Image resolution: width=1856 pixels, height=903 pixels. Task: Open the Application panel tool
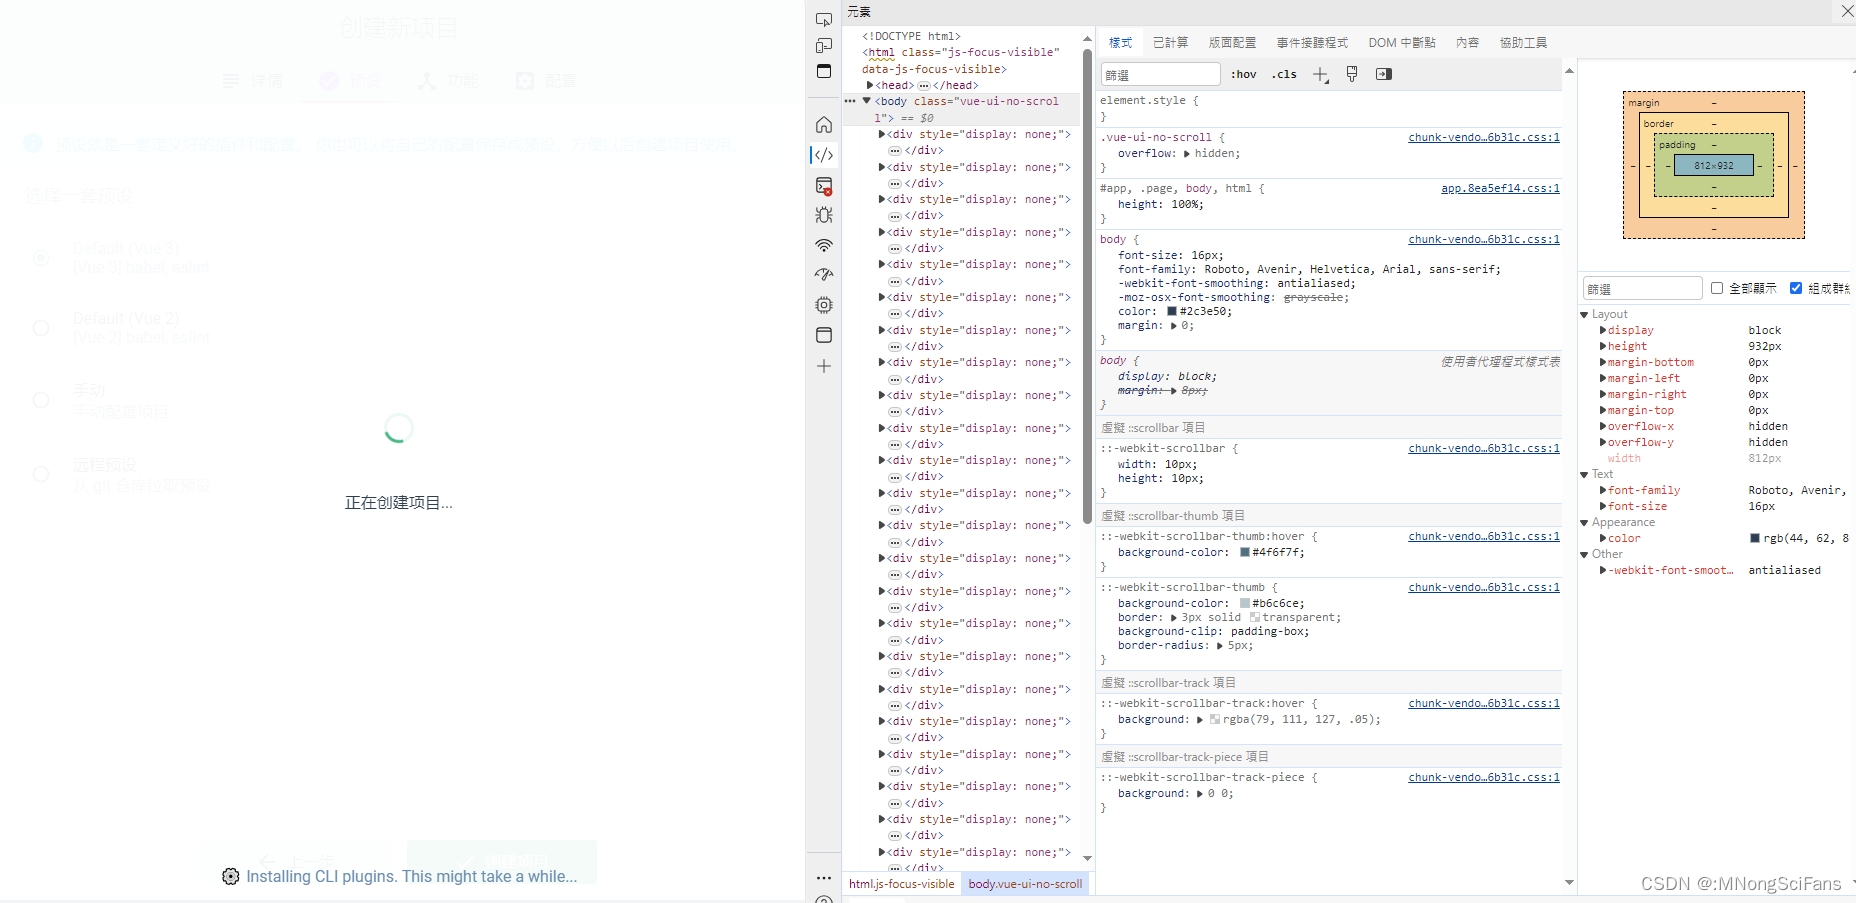pos(824,335)
